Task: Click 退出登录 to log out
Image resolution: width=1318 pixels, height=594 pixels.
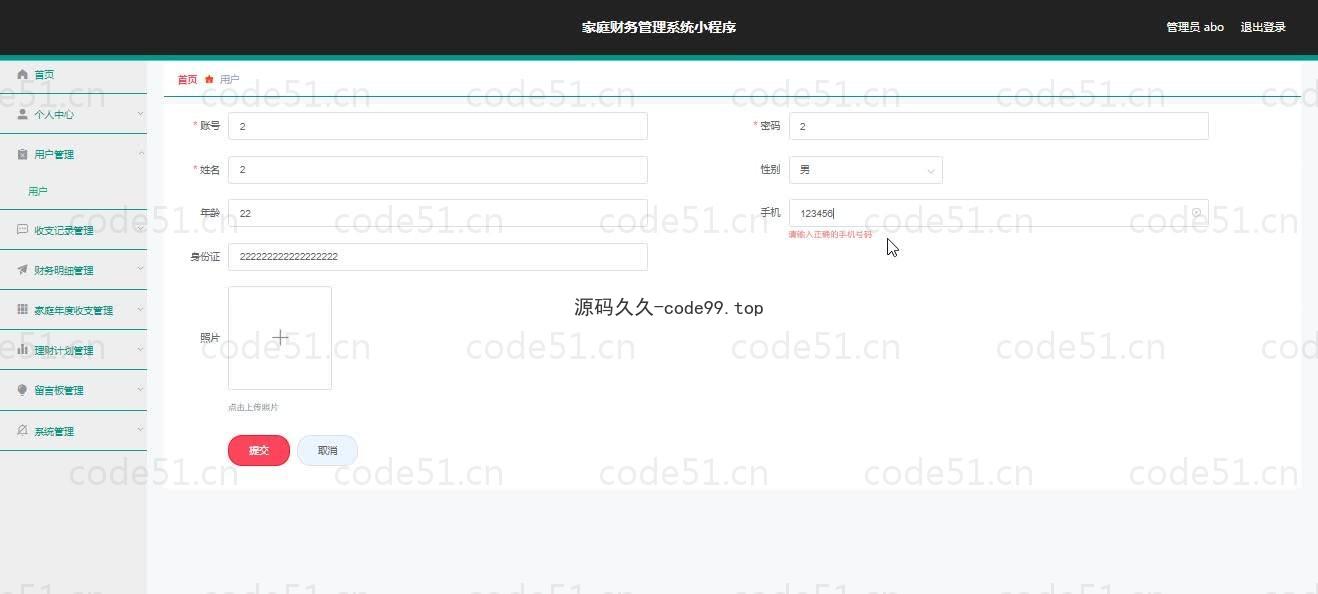Action: click(1263, 27)
